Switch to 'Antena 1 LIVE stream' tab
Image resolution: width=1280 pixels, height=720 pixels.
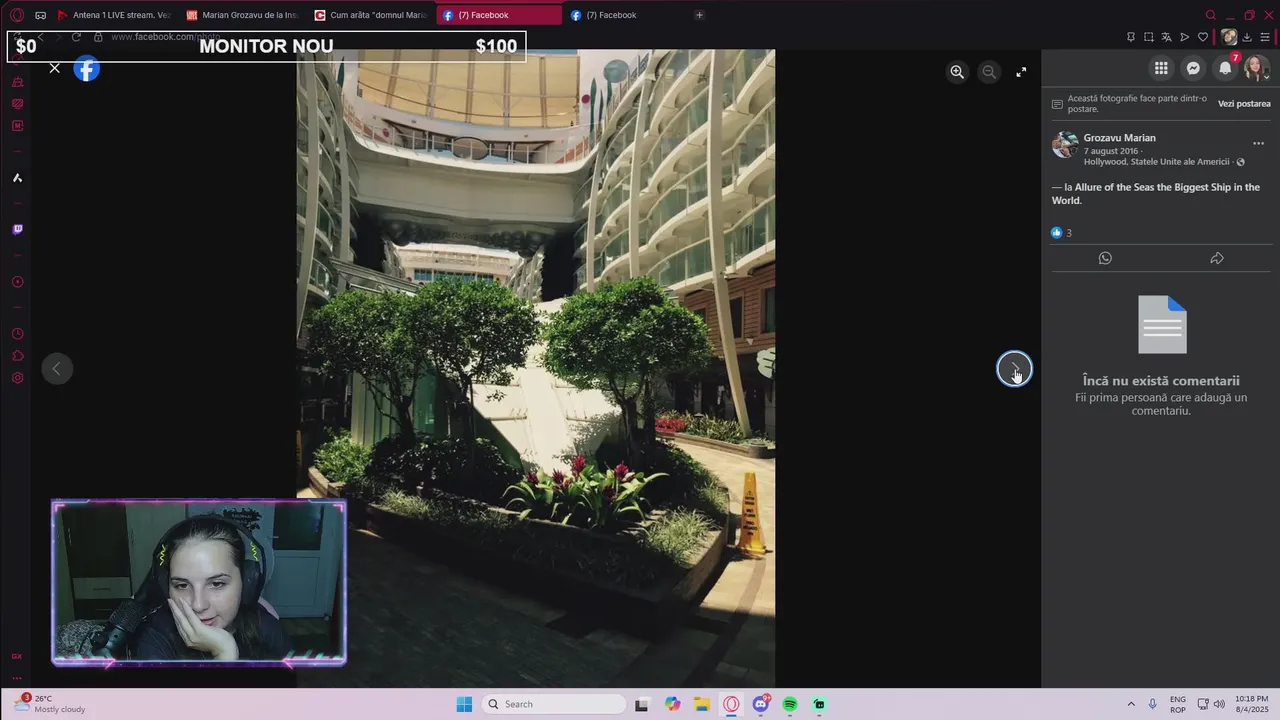pyautogui.click(x=113, y=15)
